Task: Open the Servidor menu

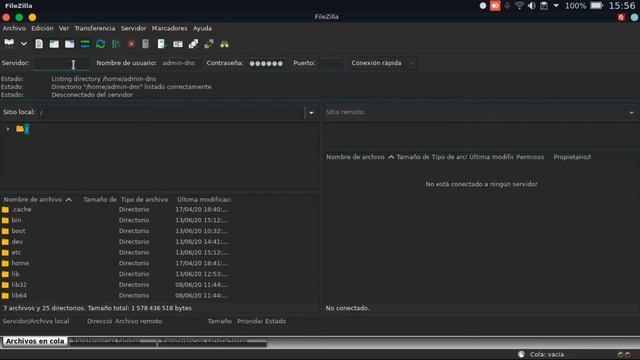Action: (133, 28)
